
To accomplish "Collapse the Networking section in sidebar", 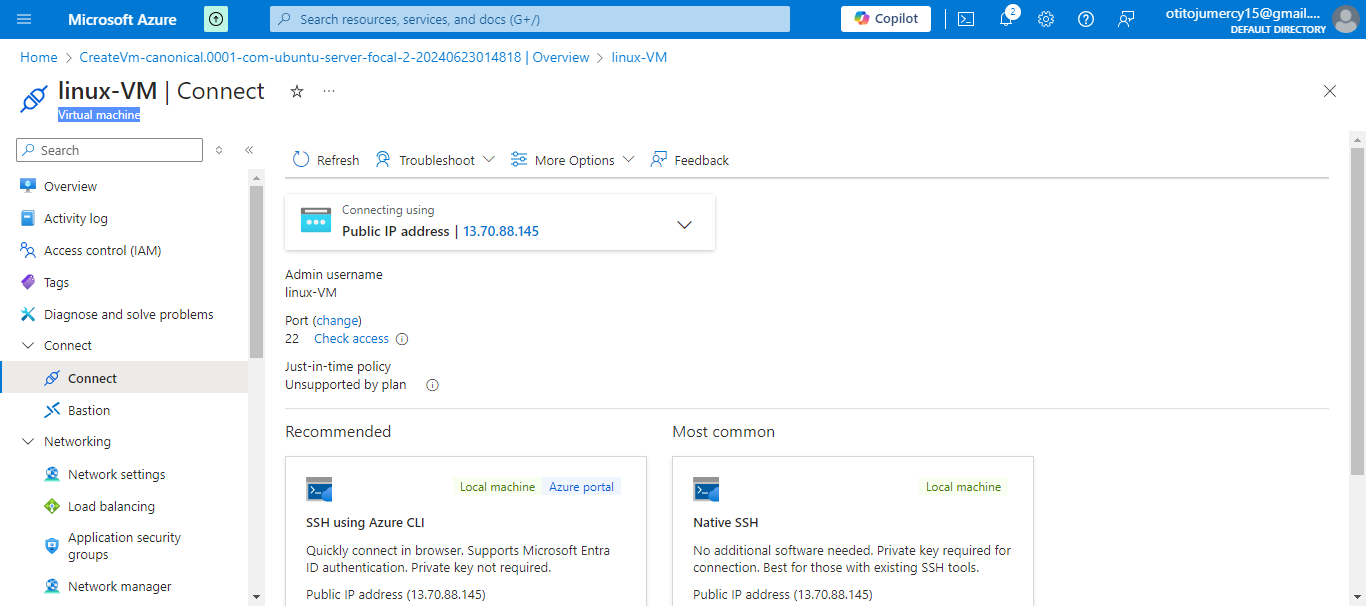I will (28, 442).
